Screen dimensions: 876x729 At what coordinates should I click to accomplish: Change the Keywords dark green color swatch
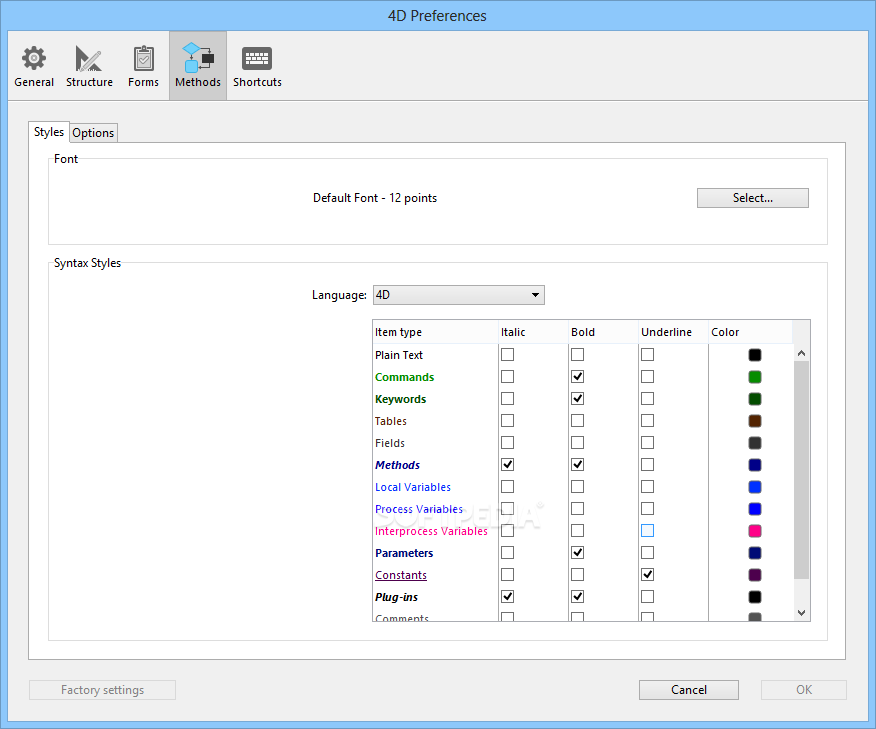755,399
